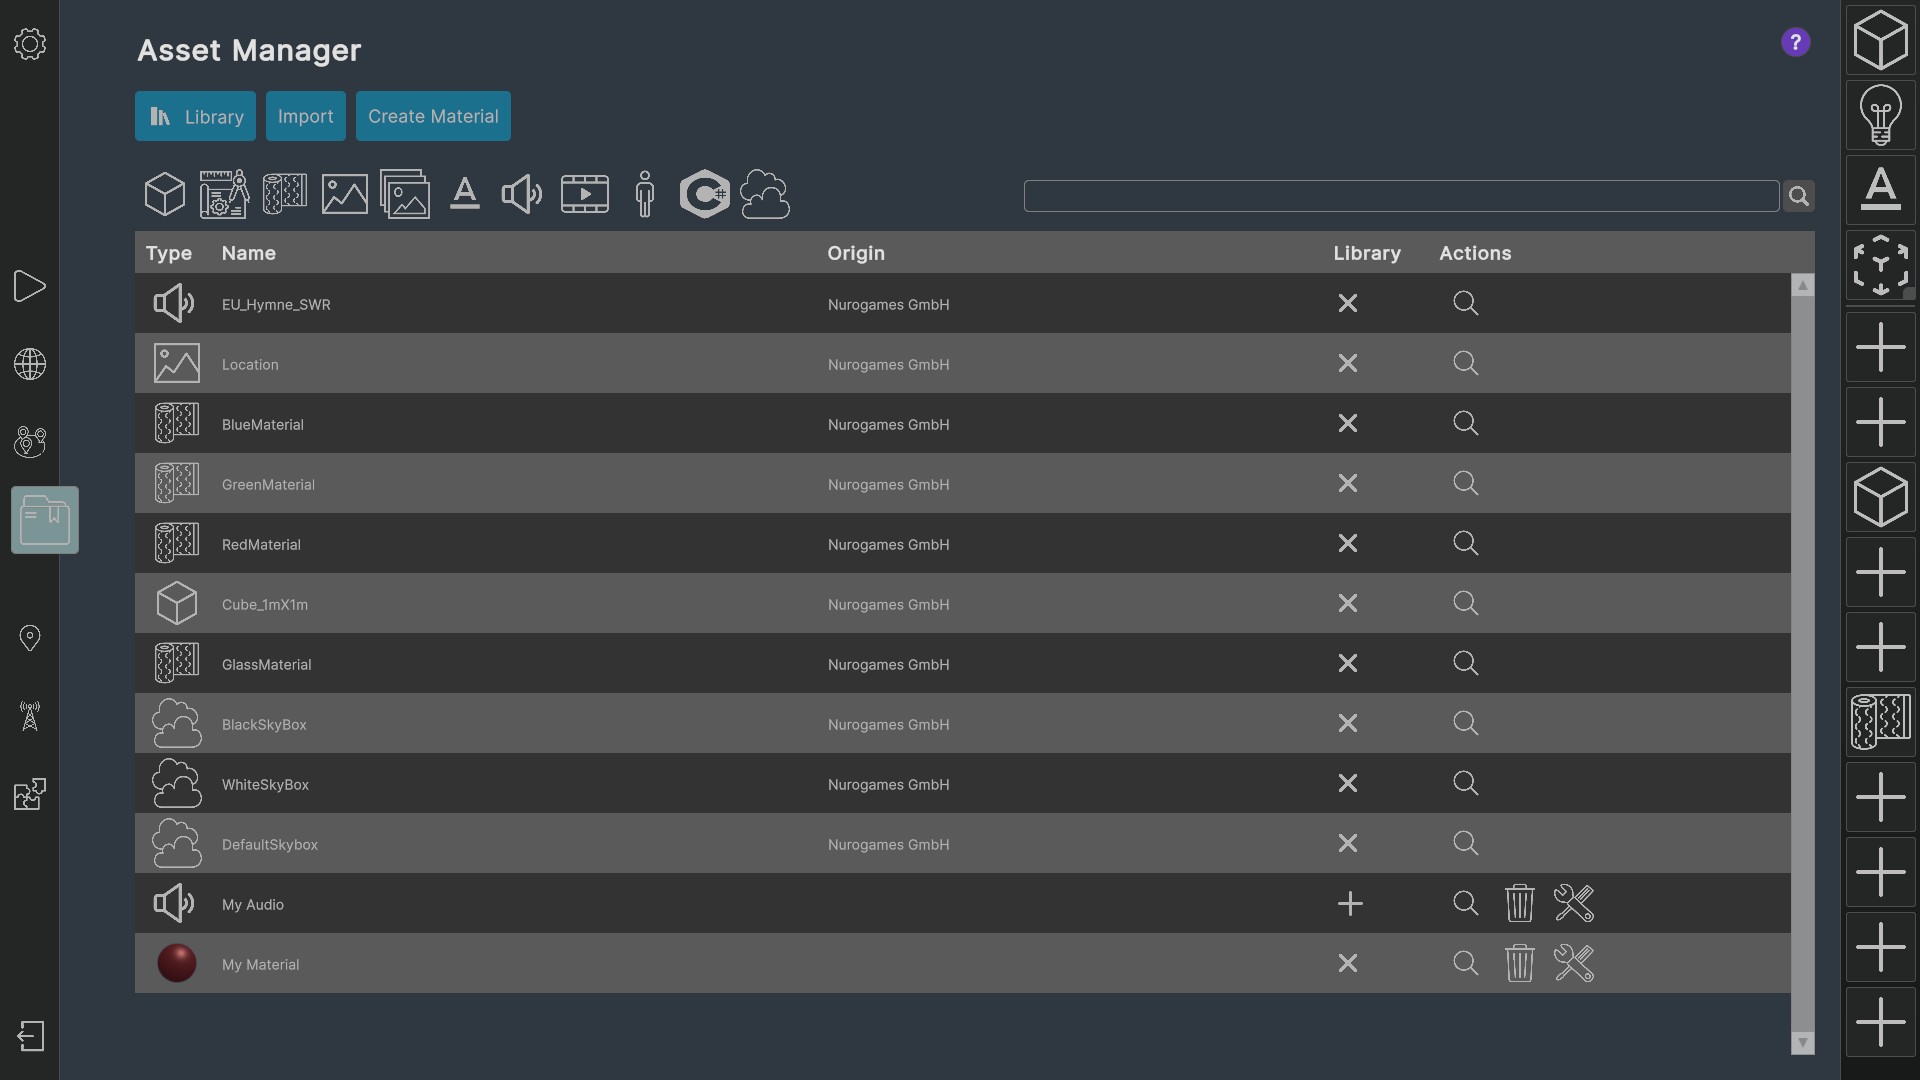
Task: Delete the My Audio asset
Action: [x=1519, y=903]
